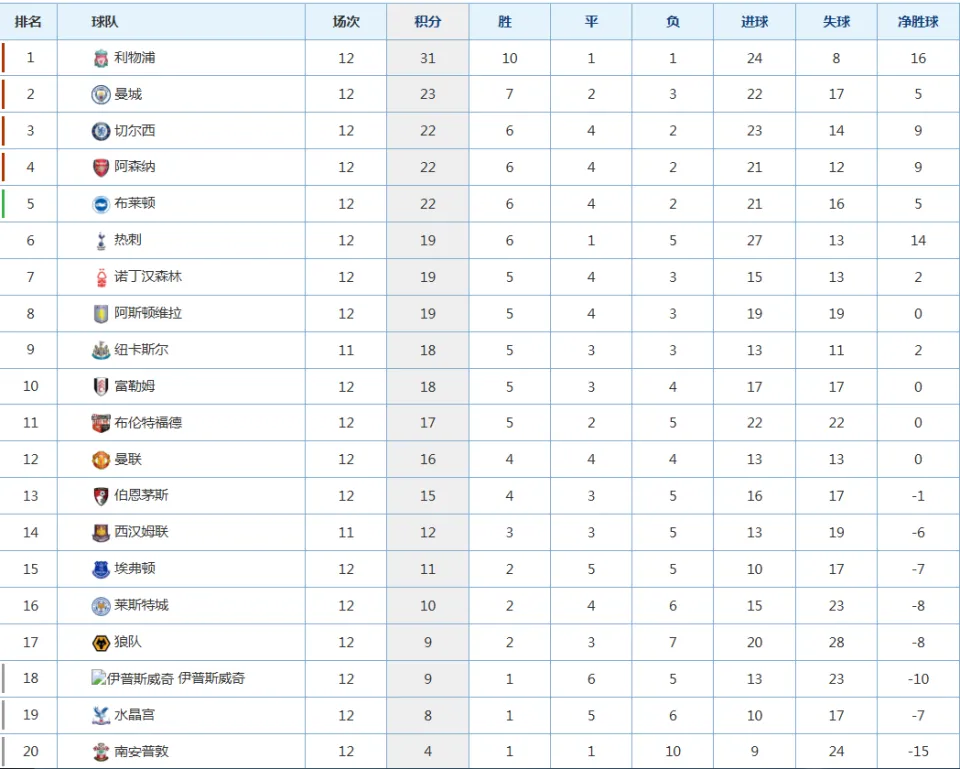960x769 pixels.
Task: Click the Chelsea club crest icon
Action: click(101, 131)
